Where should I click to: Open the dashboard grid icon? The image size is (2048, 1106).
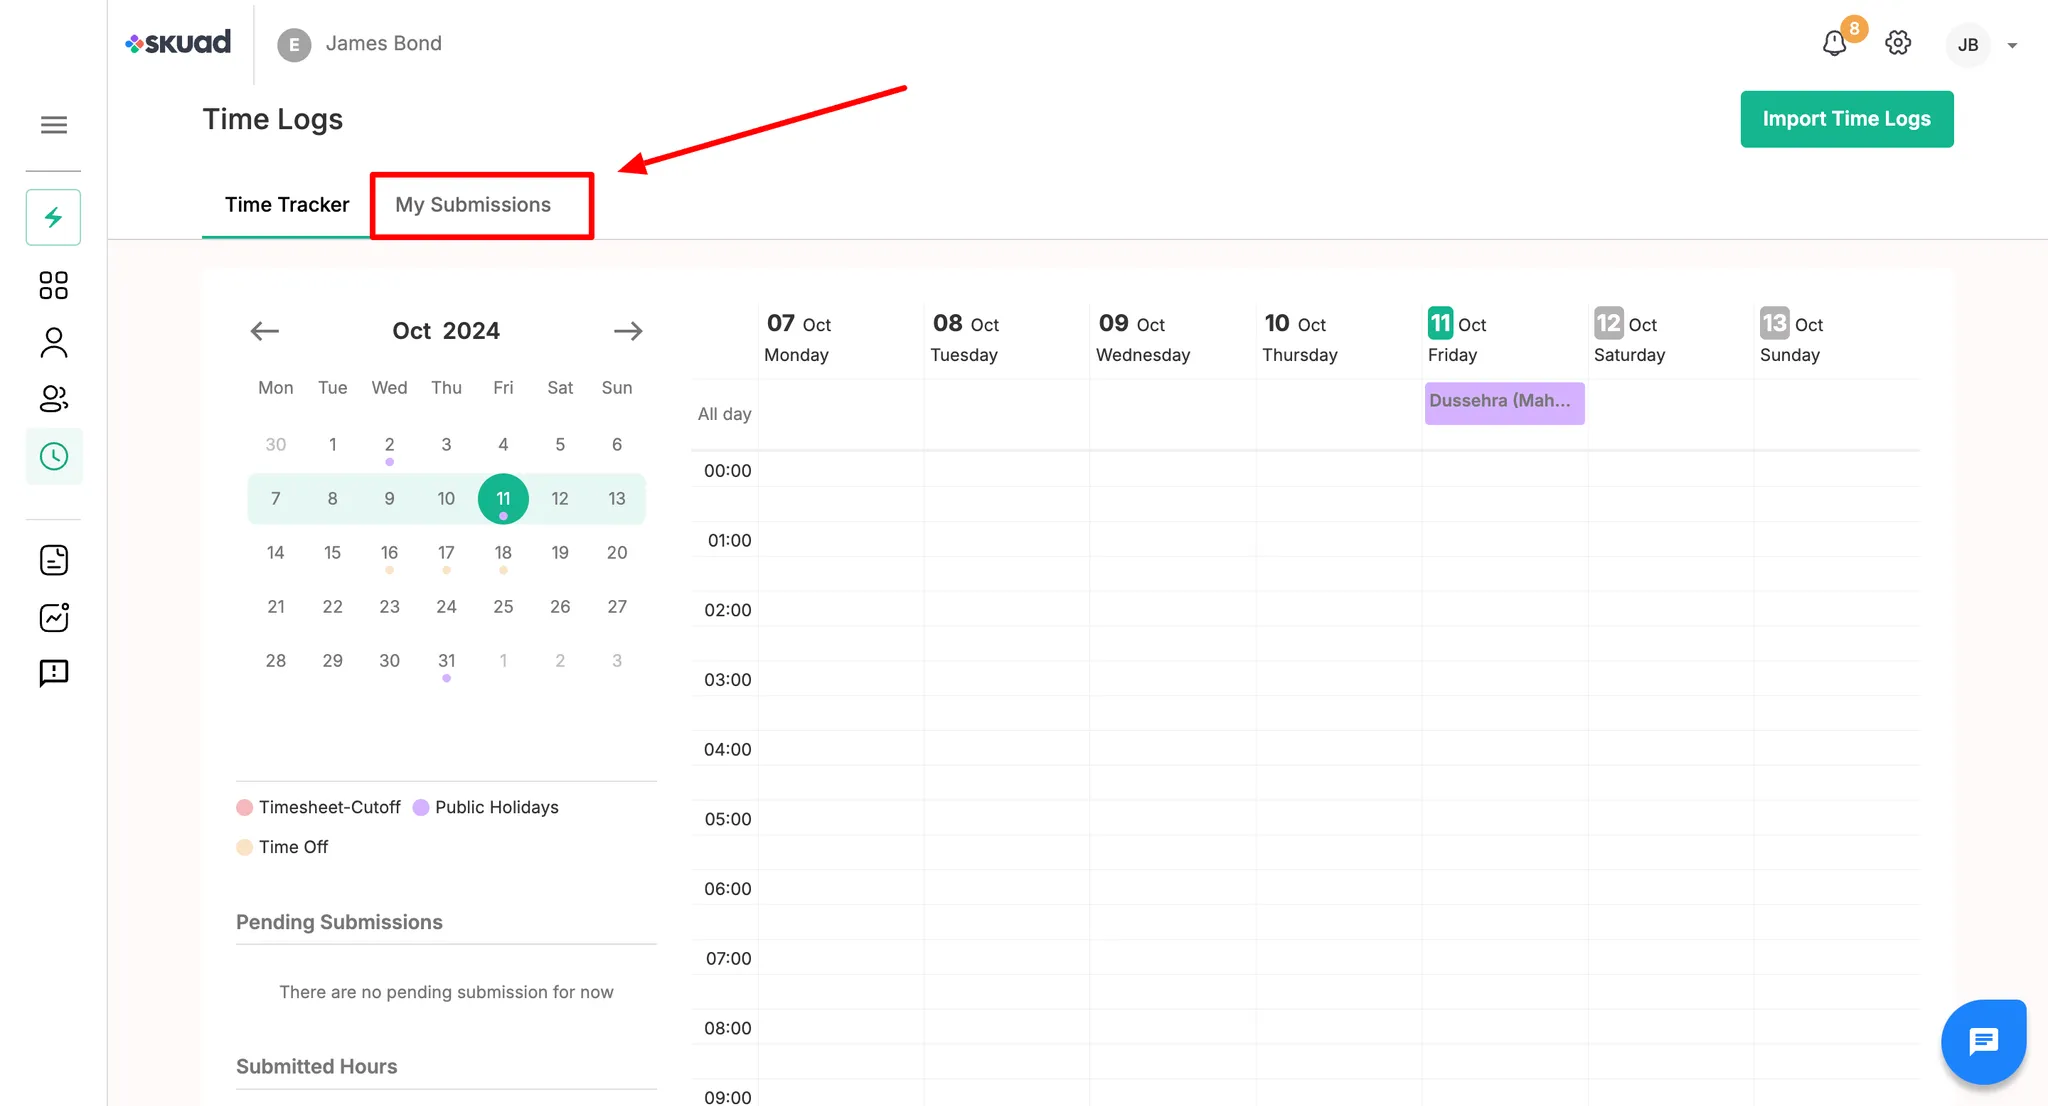(x=54, y=285)
